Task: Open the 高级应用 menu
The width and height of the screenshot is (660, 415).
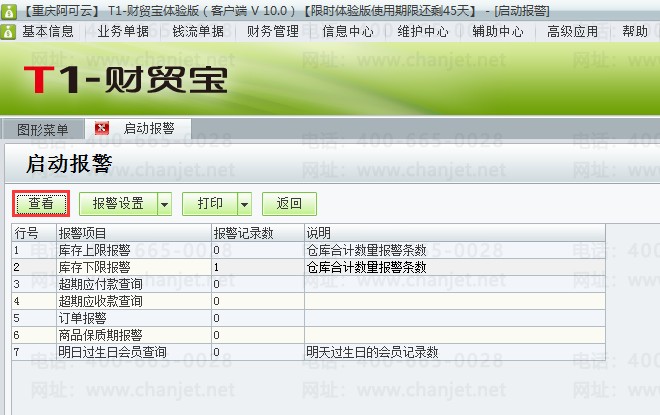Action: click(x=572, y=32)
